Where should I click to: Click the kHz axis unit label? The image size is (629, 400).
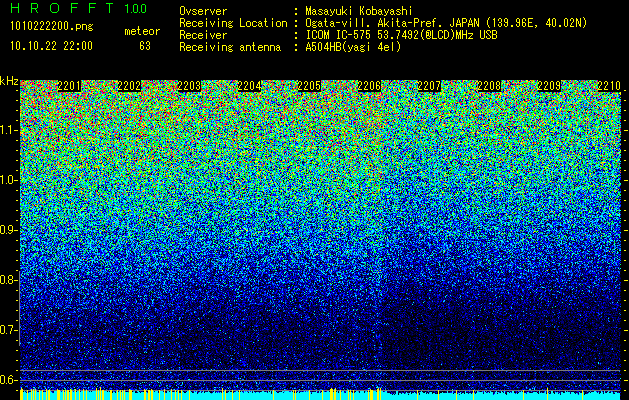coord(9,81)
